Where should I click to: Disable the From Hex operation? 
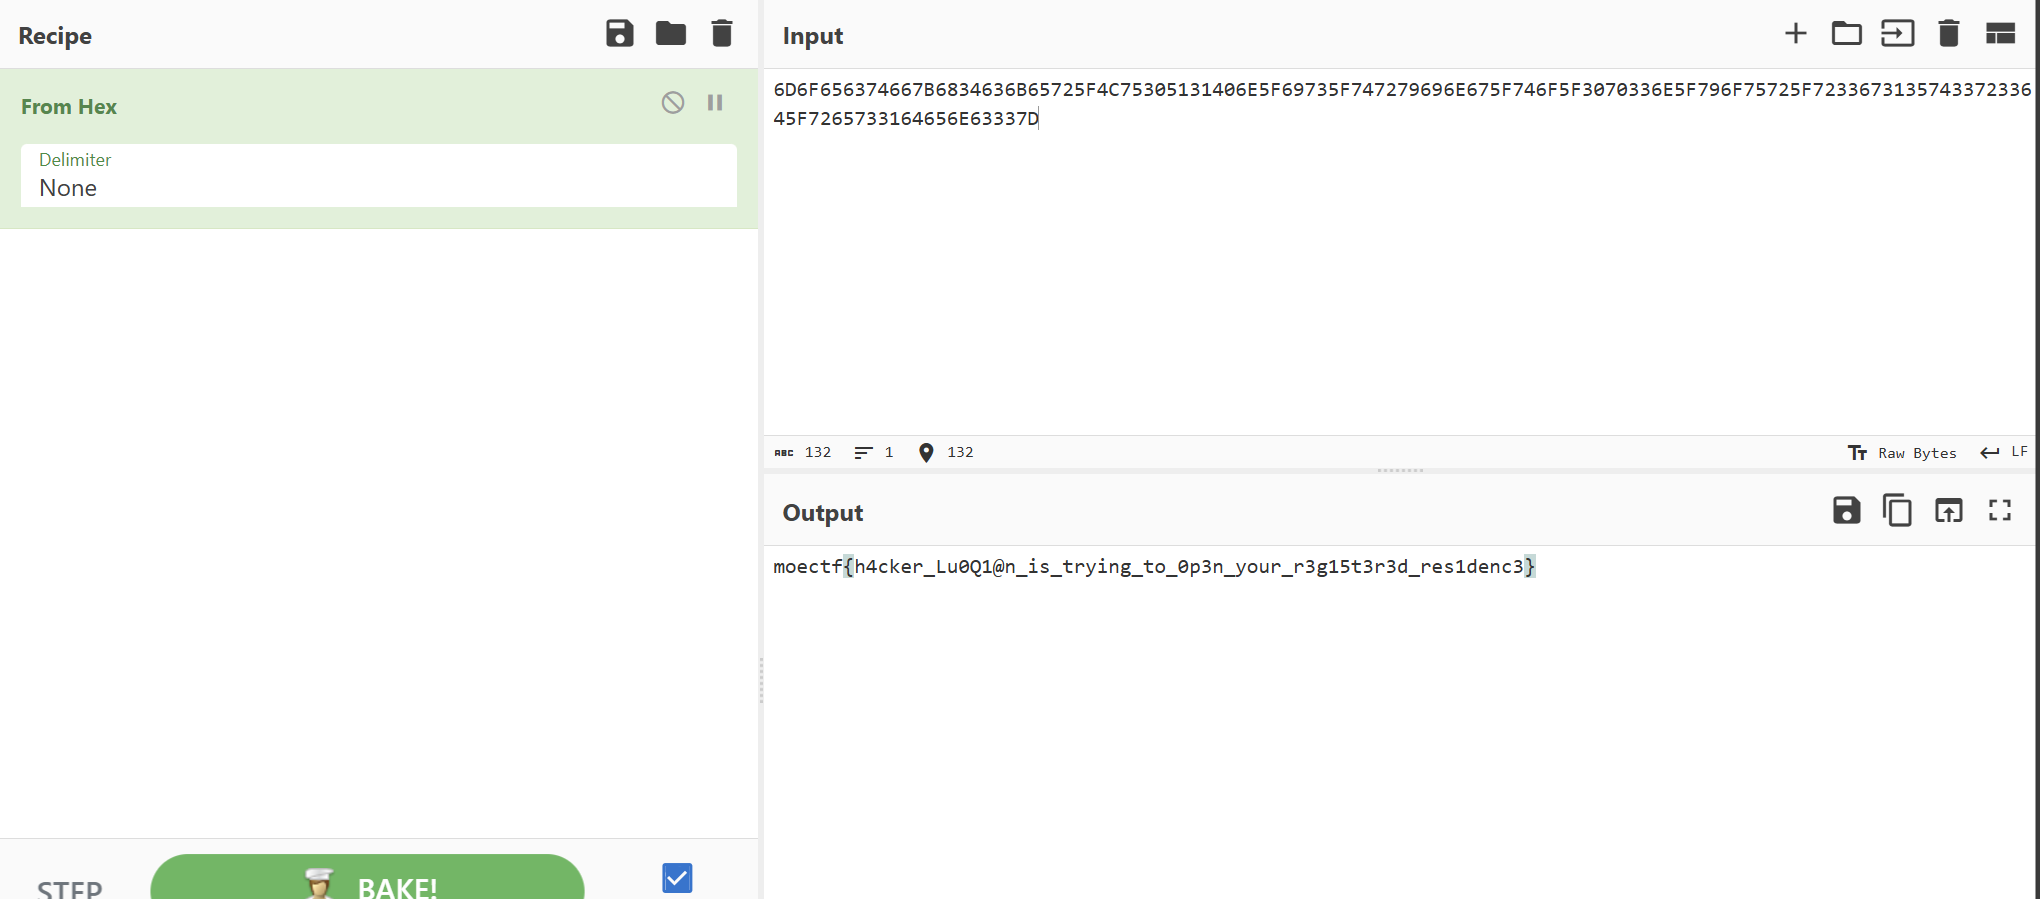click(673, 102)
